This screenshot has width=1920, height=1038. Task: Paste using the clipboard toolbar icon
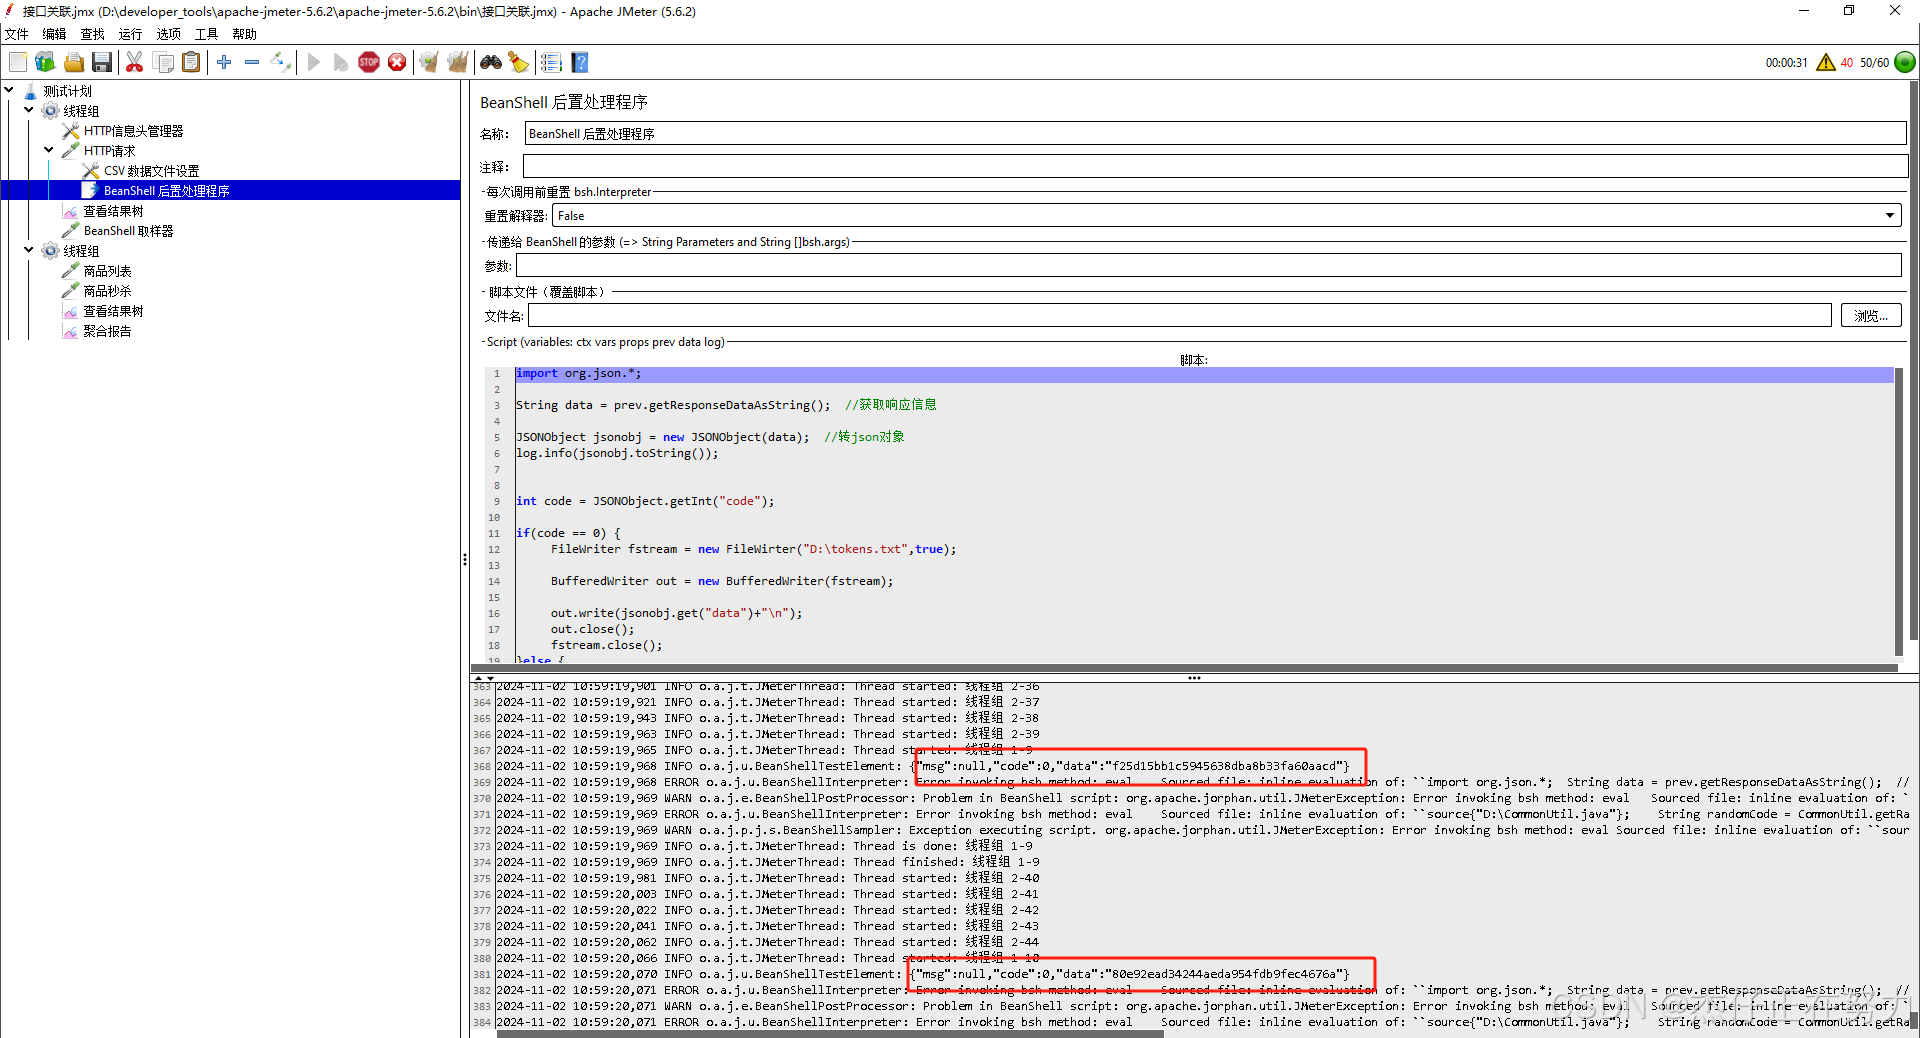(191, 62)
